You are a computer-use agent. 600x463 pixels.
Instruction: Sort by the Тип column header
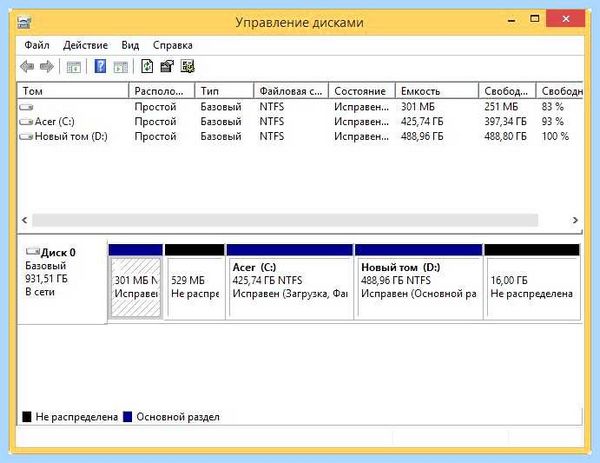coord(224,91)
